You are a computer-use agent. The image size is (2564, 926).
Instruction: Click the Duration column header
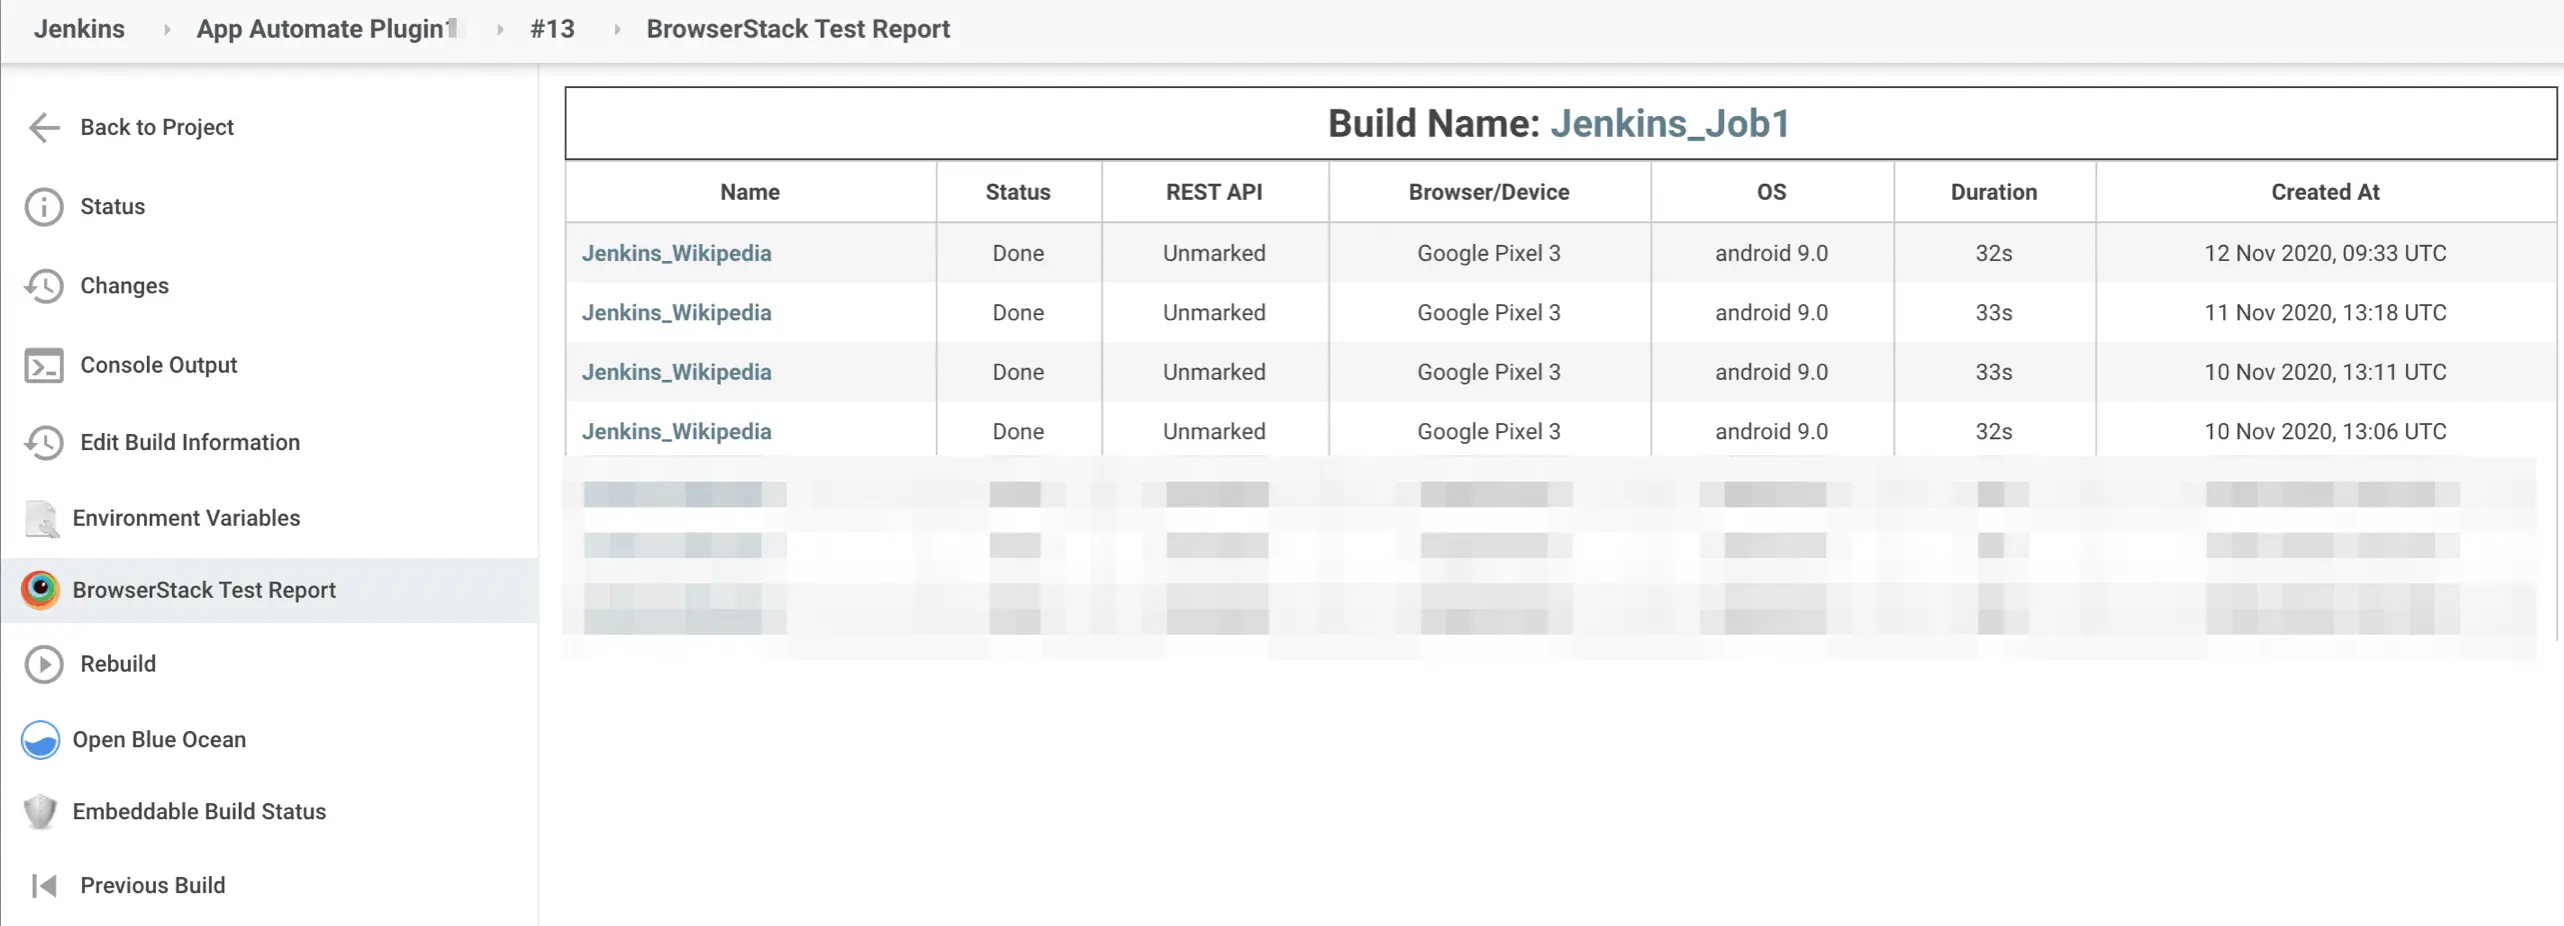click(1993, 192)
